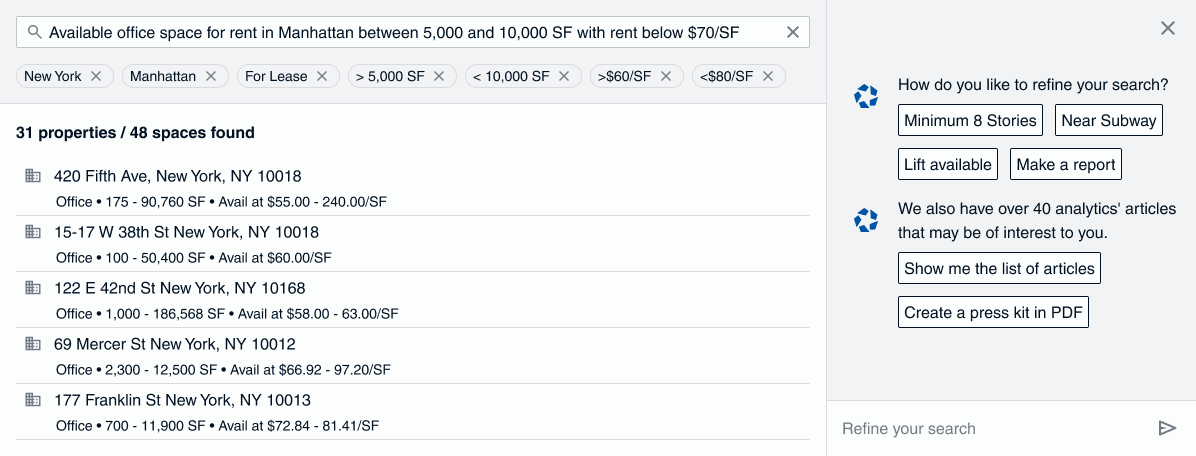The width and height of the screenshot is (1196, 456).
Task: Show me the list of articles
Action: (999, 268)
